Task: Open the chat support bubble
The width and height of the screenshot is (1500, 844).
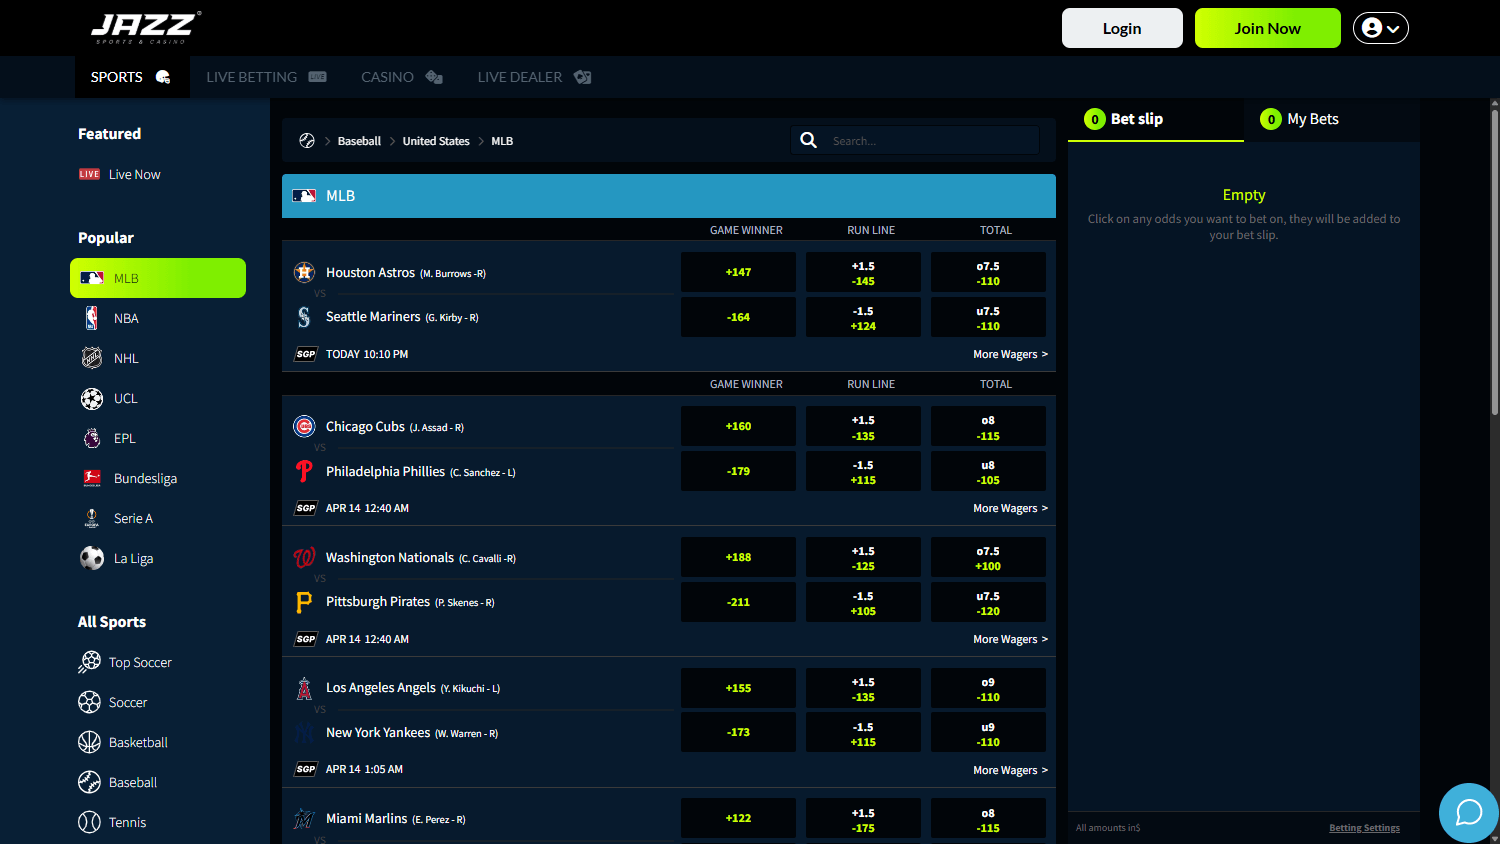Action: (x=1468, y=813)
